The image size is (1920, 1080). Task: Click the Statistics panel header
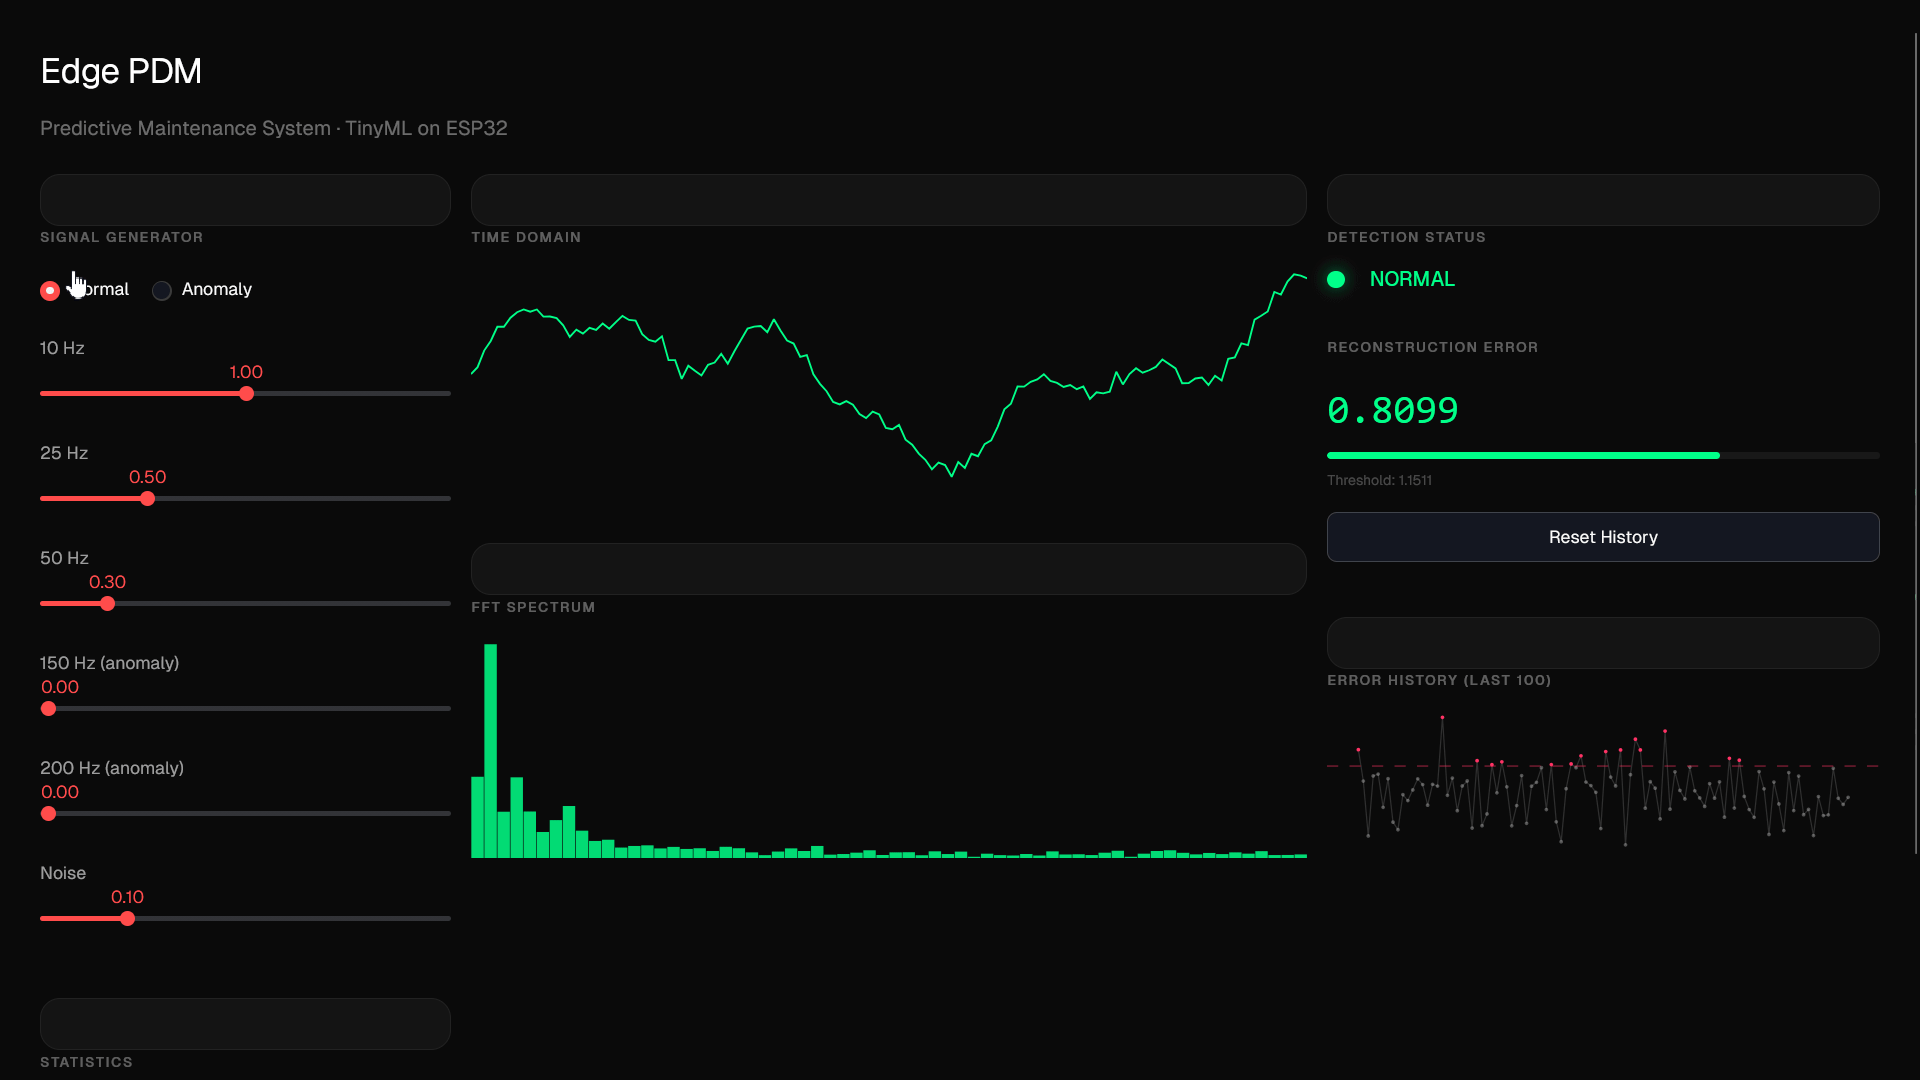86,1062
